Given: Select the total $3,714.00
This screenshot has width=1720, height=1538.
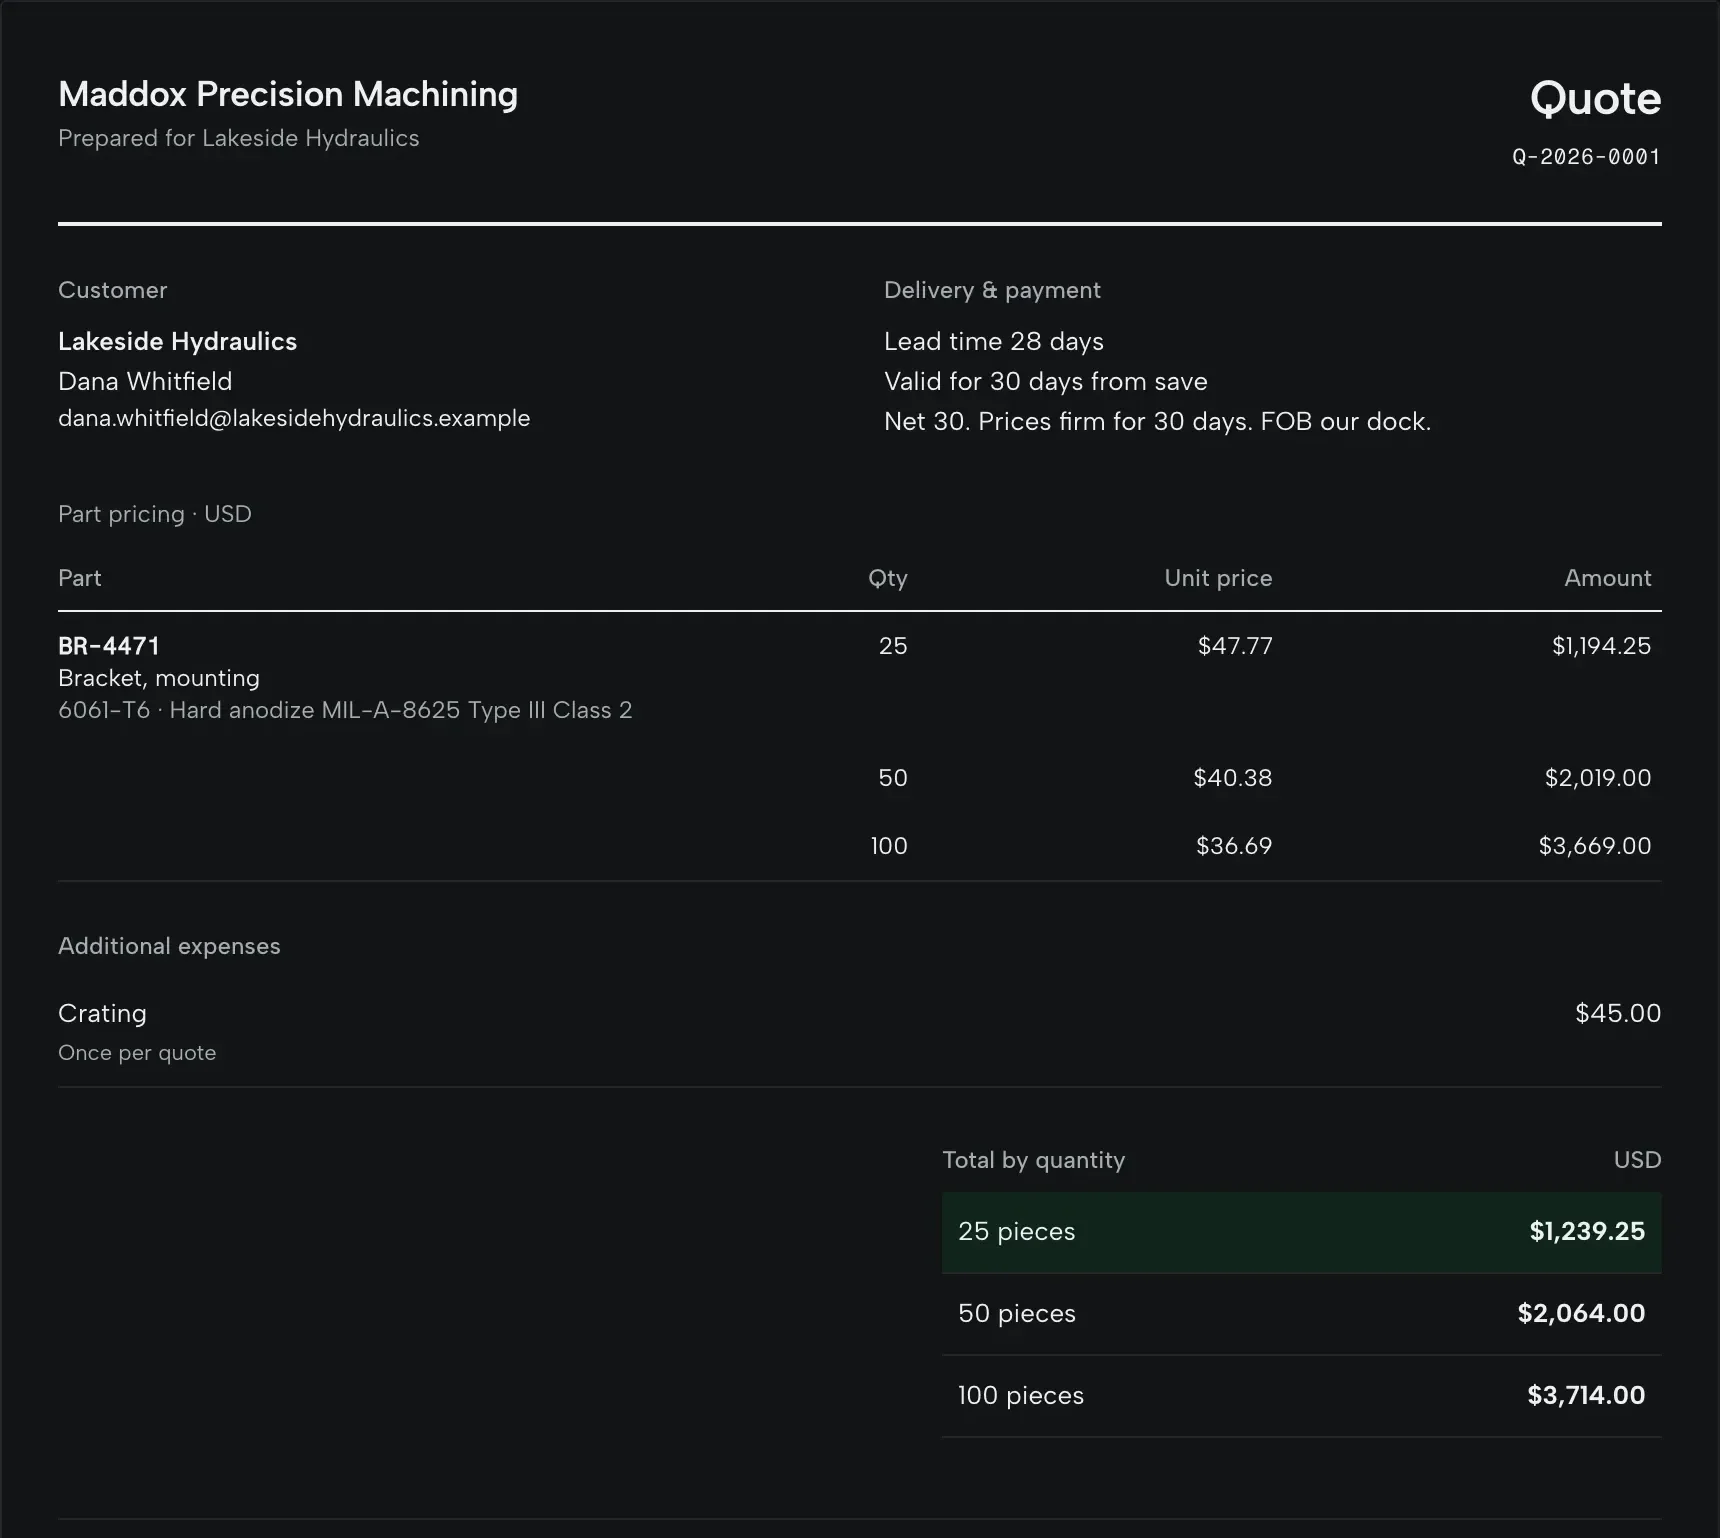Looking at the screenshot, I should [x=1586, y=1396].
